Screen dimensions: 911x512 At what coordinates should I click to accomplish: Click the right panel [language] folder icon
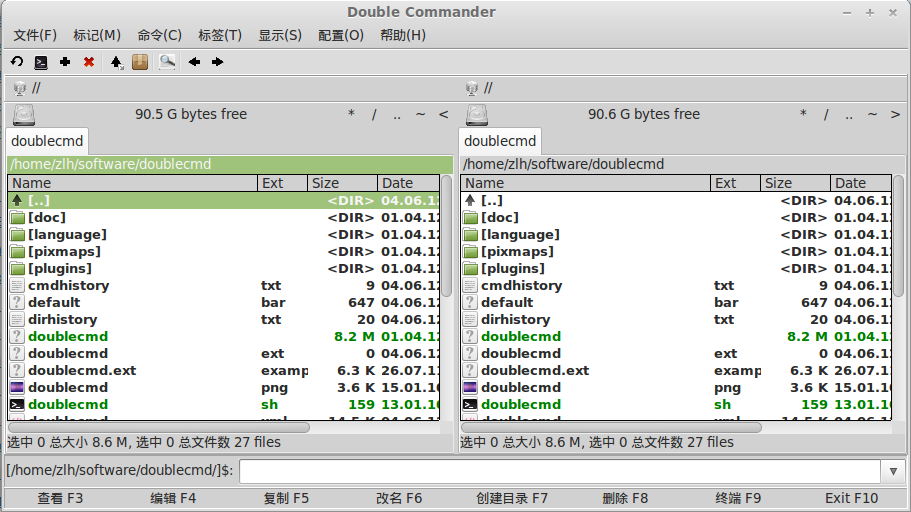pos(470,235)
